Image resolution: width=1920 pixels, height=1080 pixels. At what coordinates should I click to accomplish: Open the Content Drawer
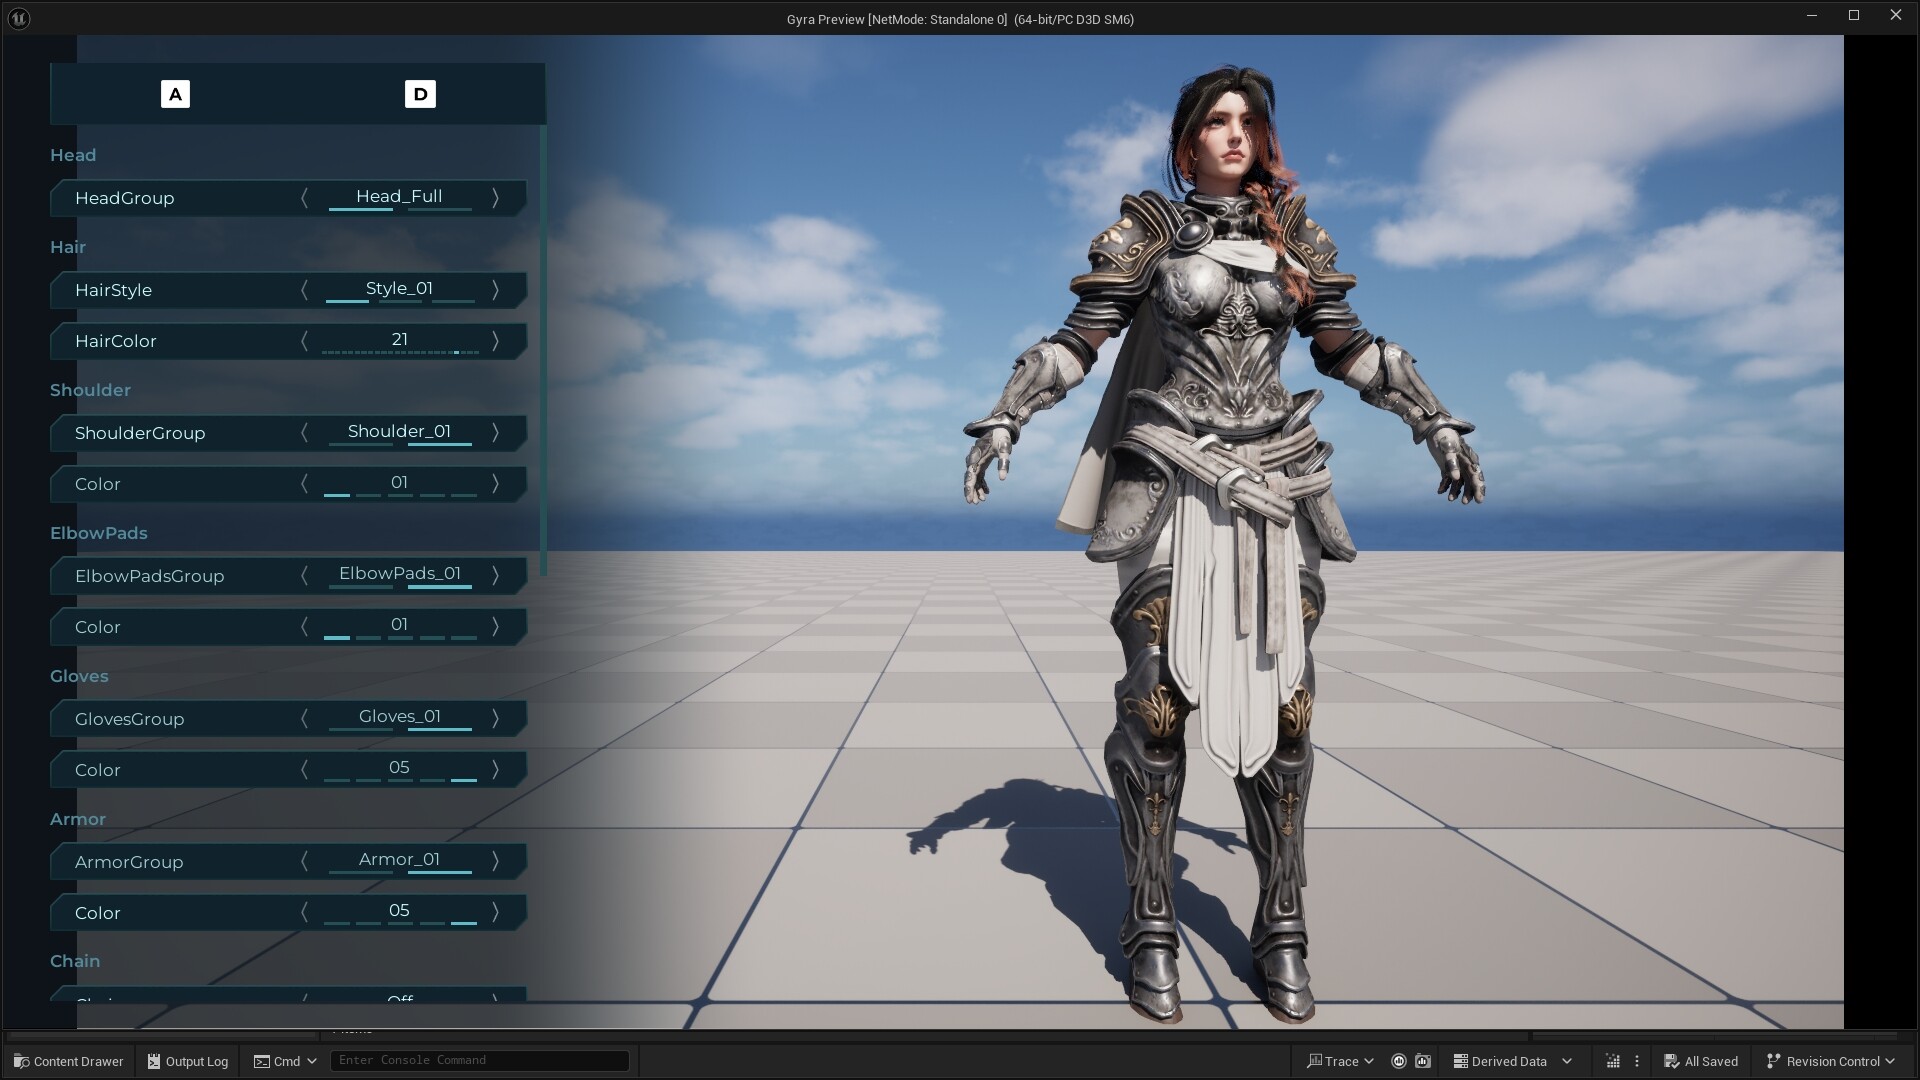coord(67,1061)
